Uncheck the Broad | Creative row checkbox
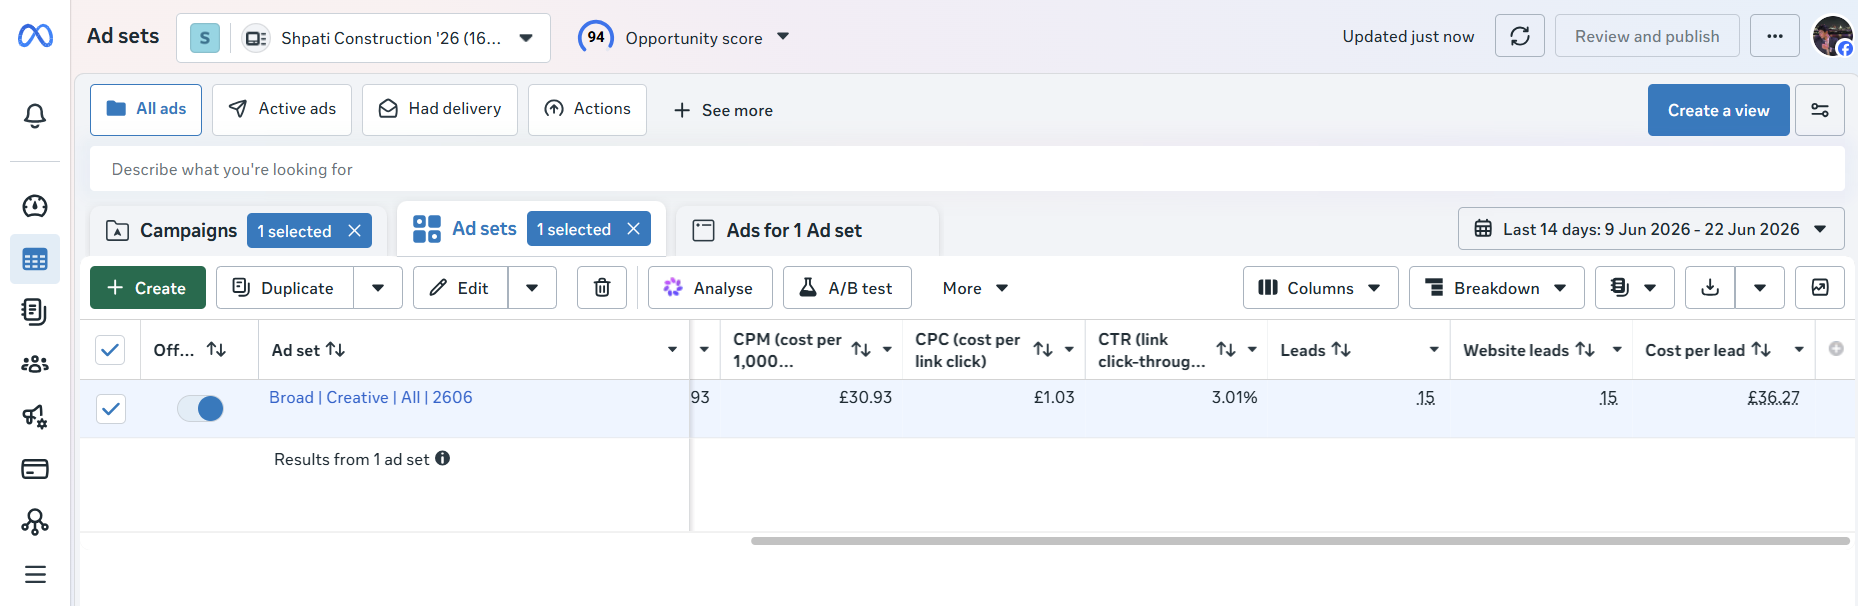This screenshot has height=606, width=1858. click(x=110, y=408)
